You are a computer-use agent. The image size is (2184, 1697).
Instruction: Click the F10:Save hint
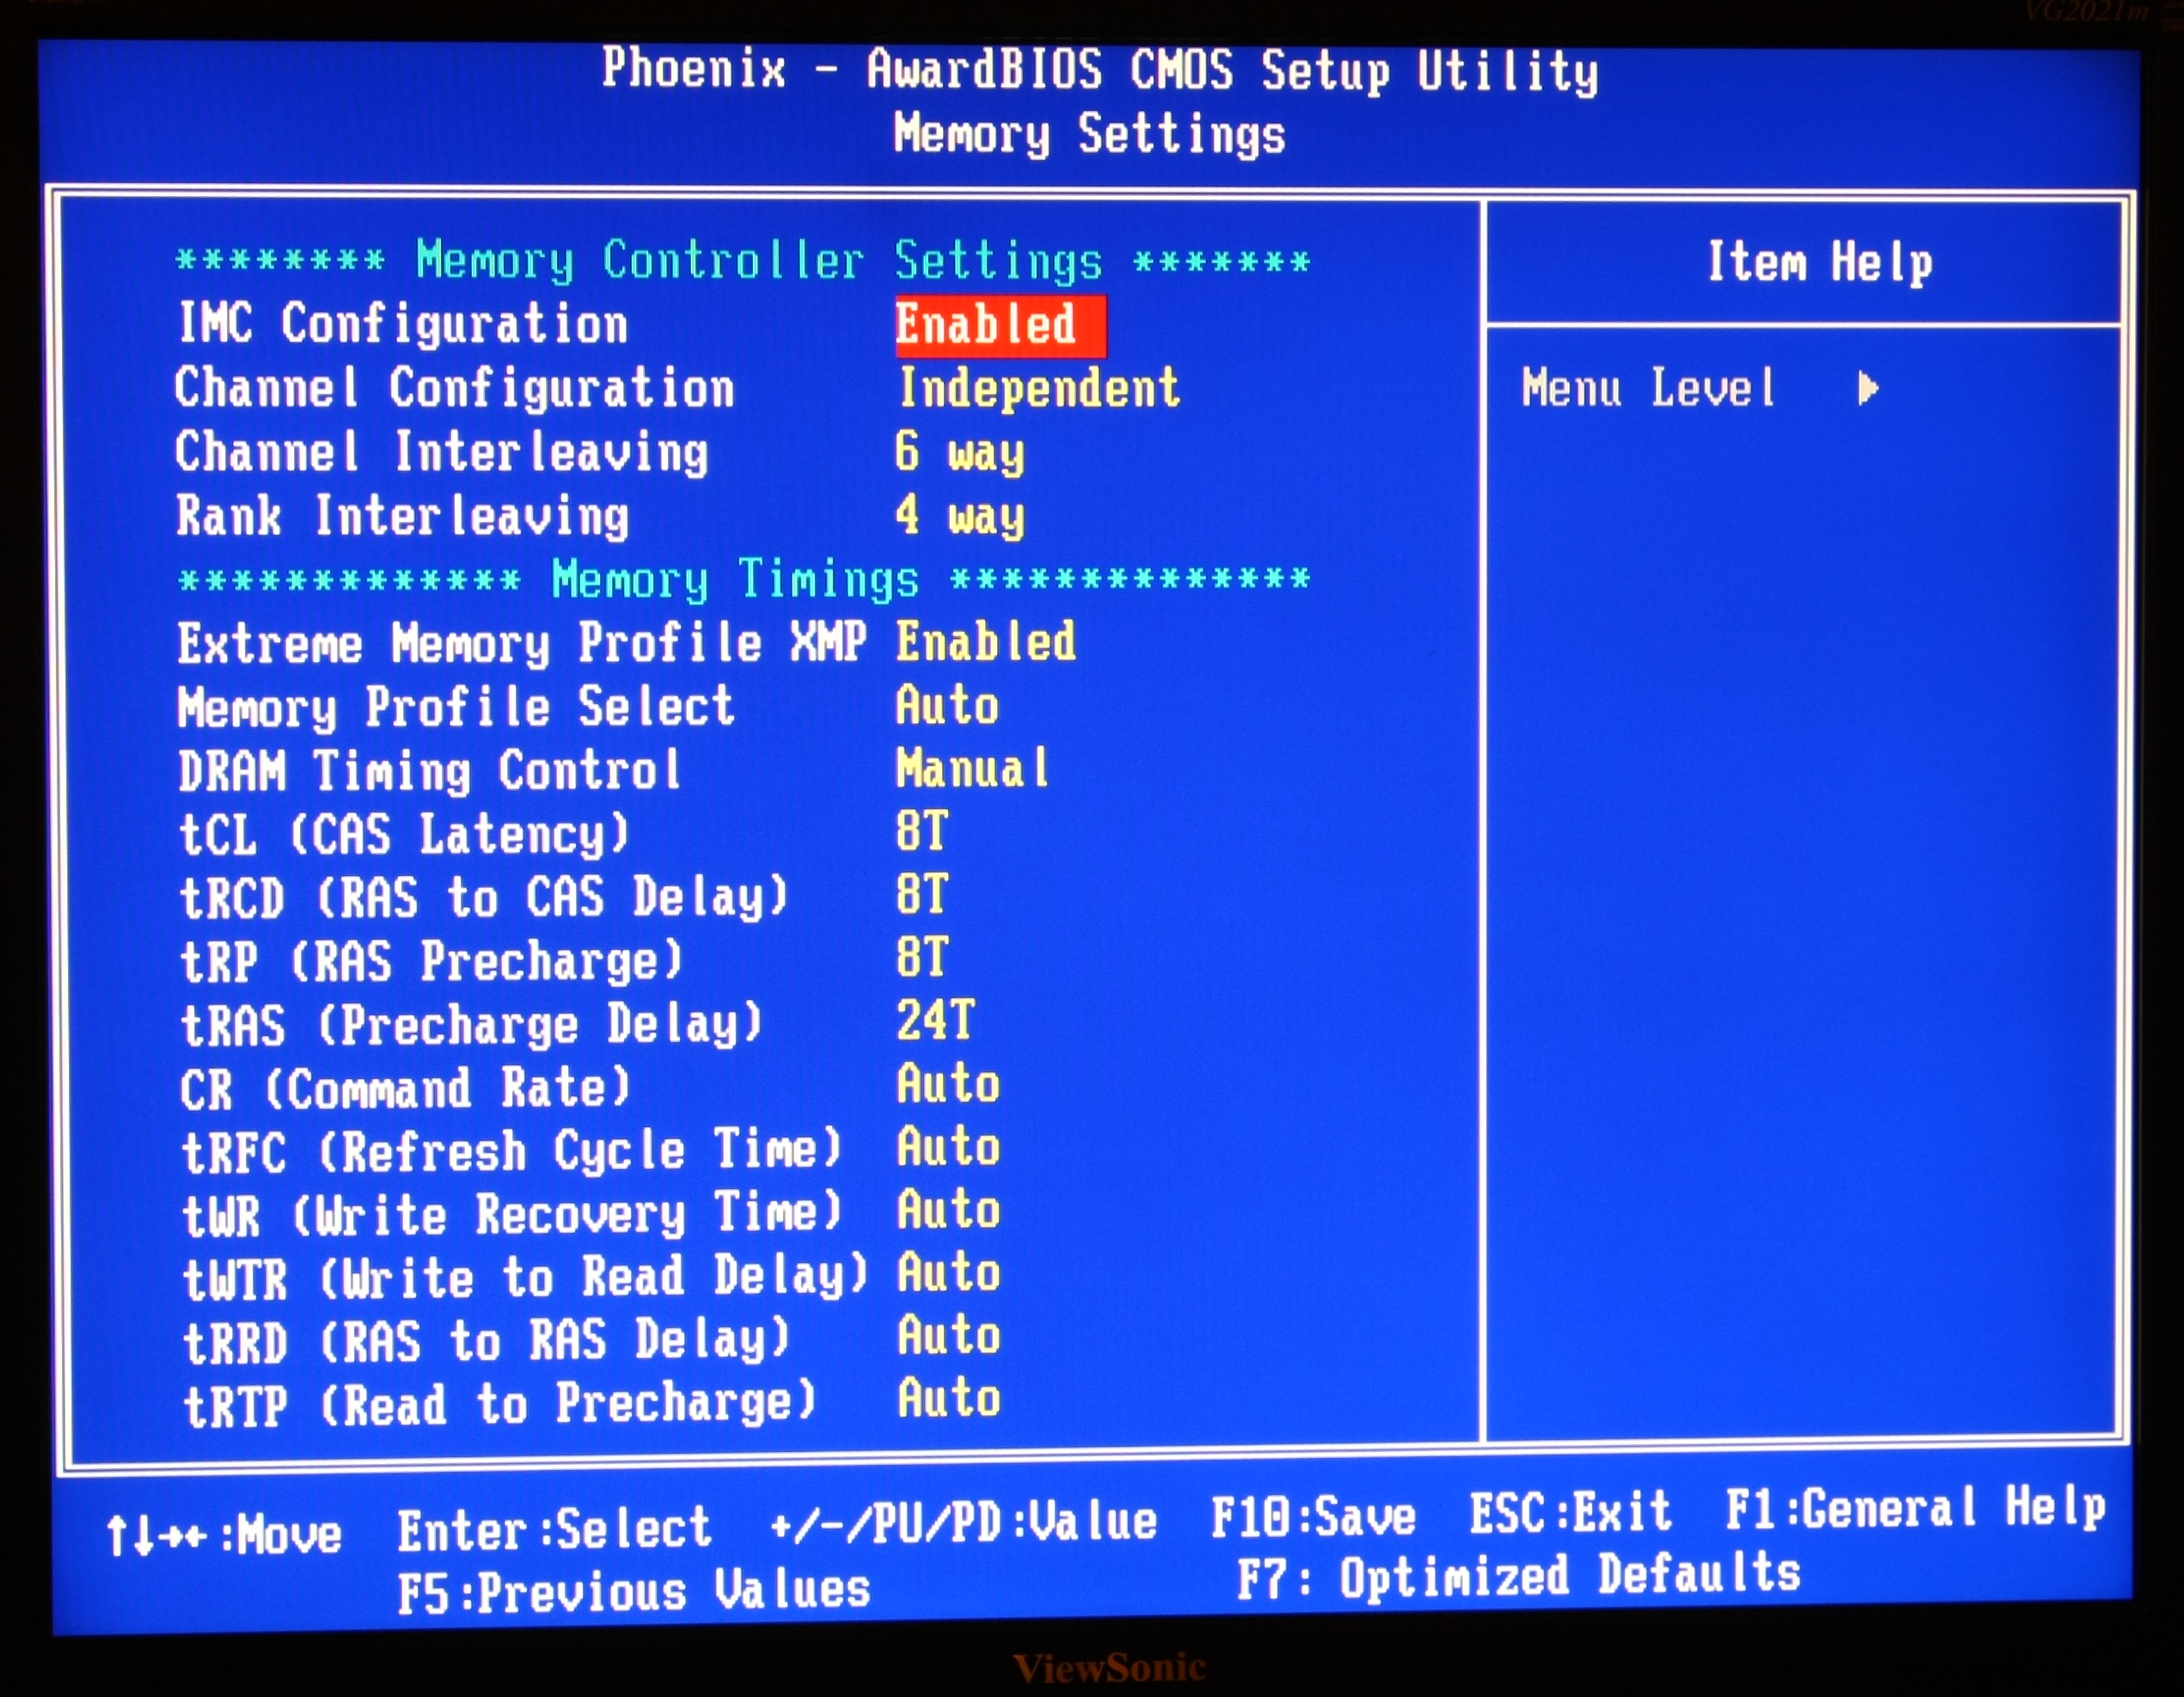[x=1313, y=1517]
